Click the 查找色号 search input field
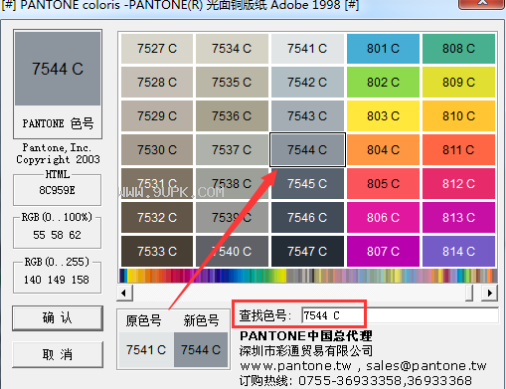The height and width of the screenshot is (389, 506). 399,315
